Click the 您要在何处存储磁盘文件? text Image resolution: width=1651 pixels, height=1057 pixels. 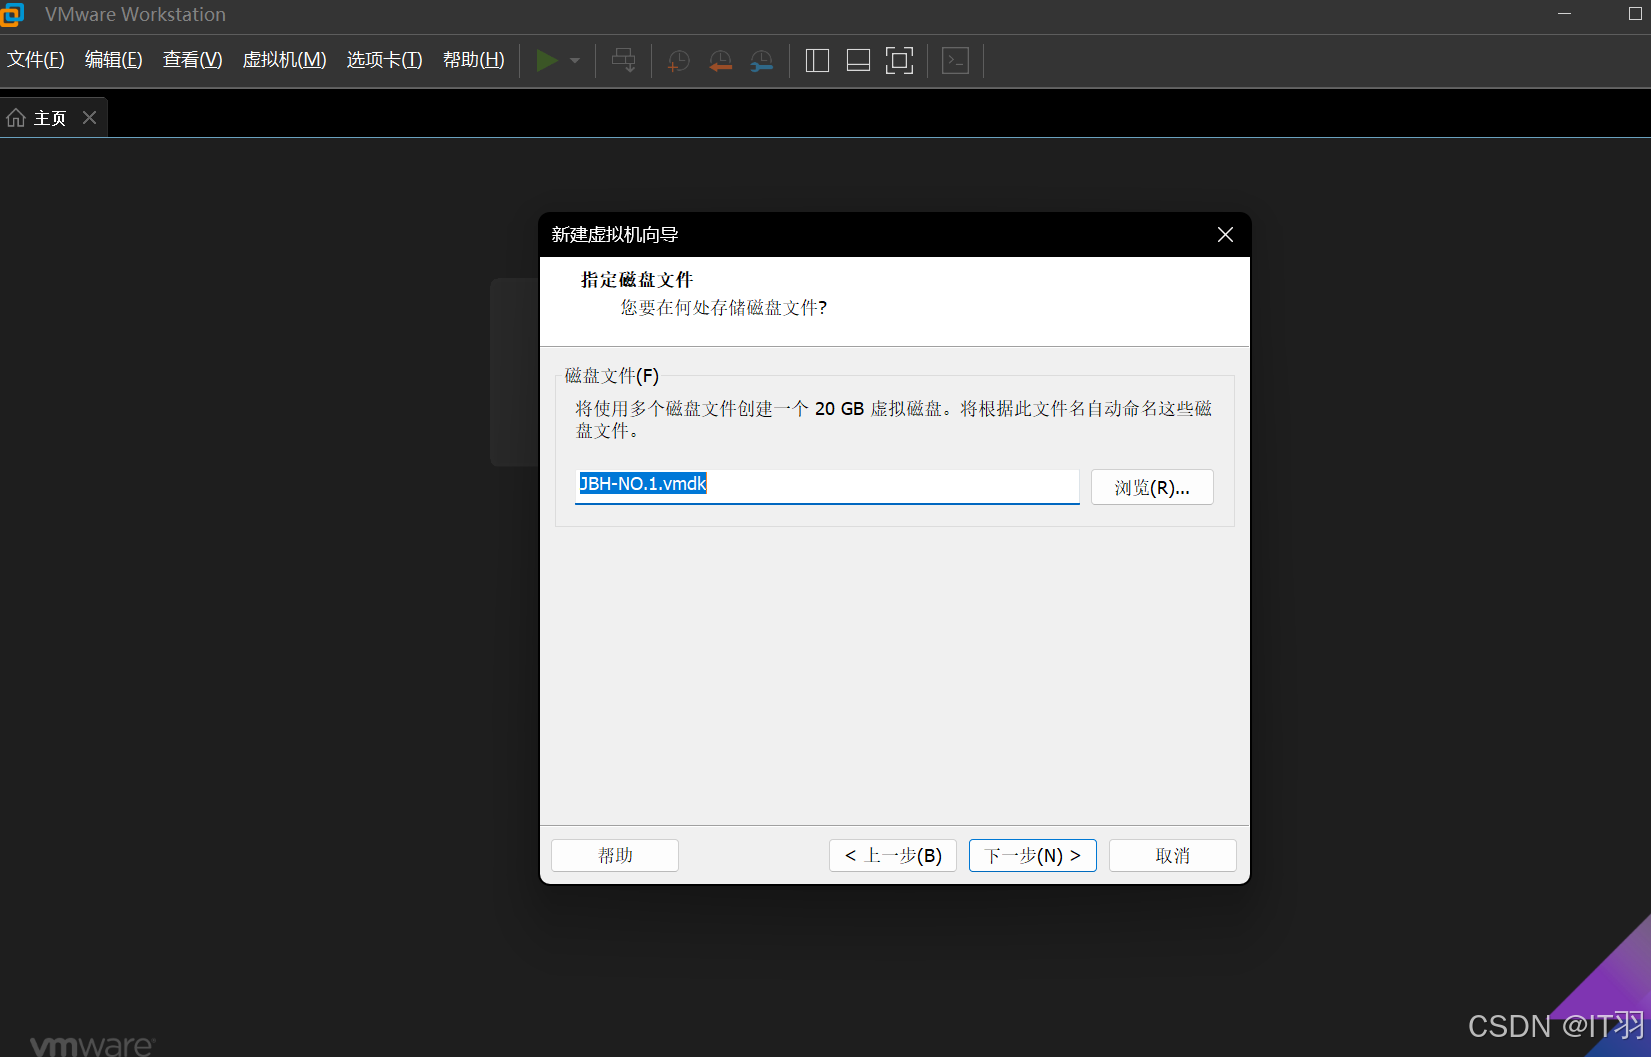pos(724,308)
